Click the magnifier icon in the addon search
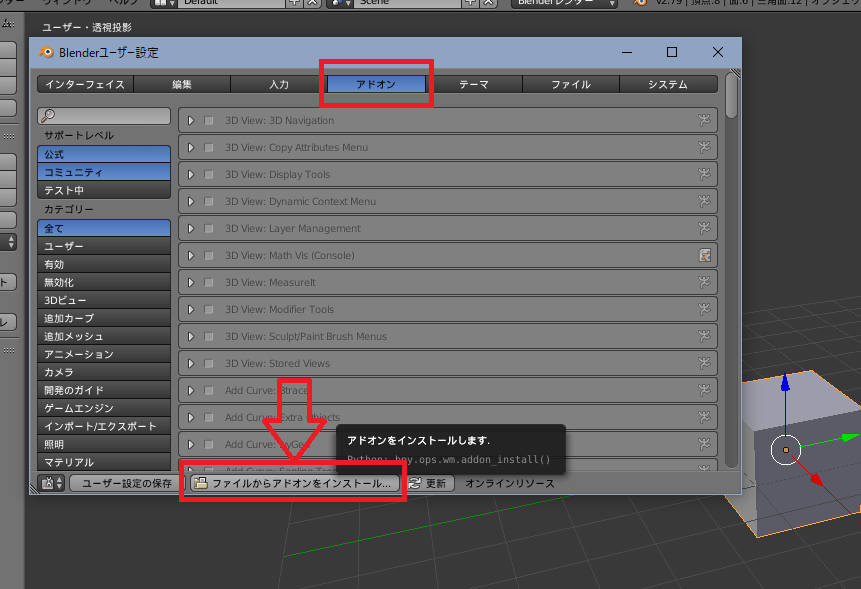The image size is (861, 589). coord(48,115)
